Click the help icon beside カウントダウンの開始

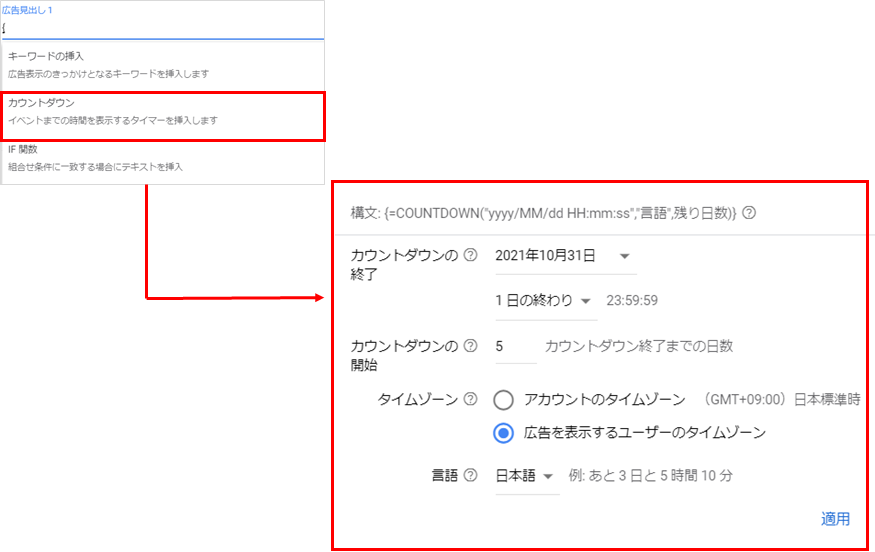pyautogui.click(x=470, y=346)
